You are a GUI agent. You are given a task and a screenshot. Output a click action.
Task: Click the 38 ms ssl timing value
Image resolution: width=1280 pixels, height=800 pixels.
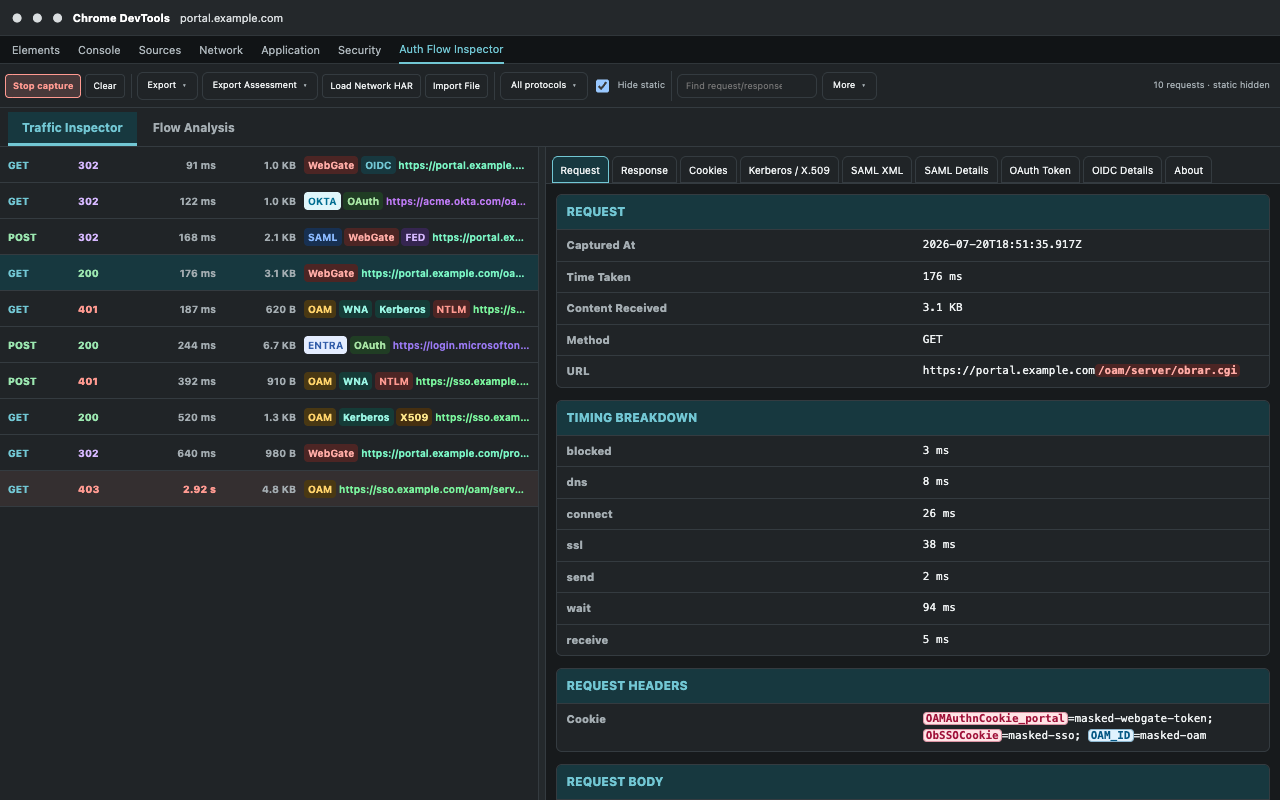click(x=939, y=544)
